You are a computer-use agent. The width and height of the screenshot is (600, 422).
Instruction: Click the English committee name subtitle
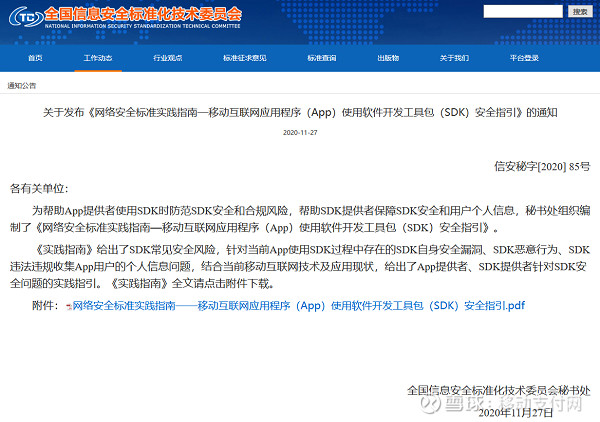(x=142, y=26)
